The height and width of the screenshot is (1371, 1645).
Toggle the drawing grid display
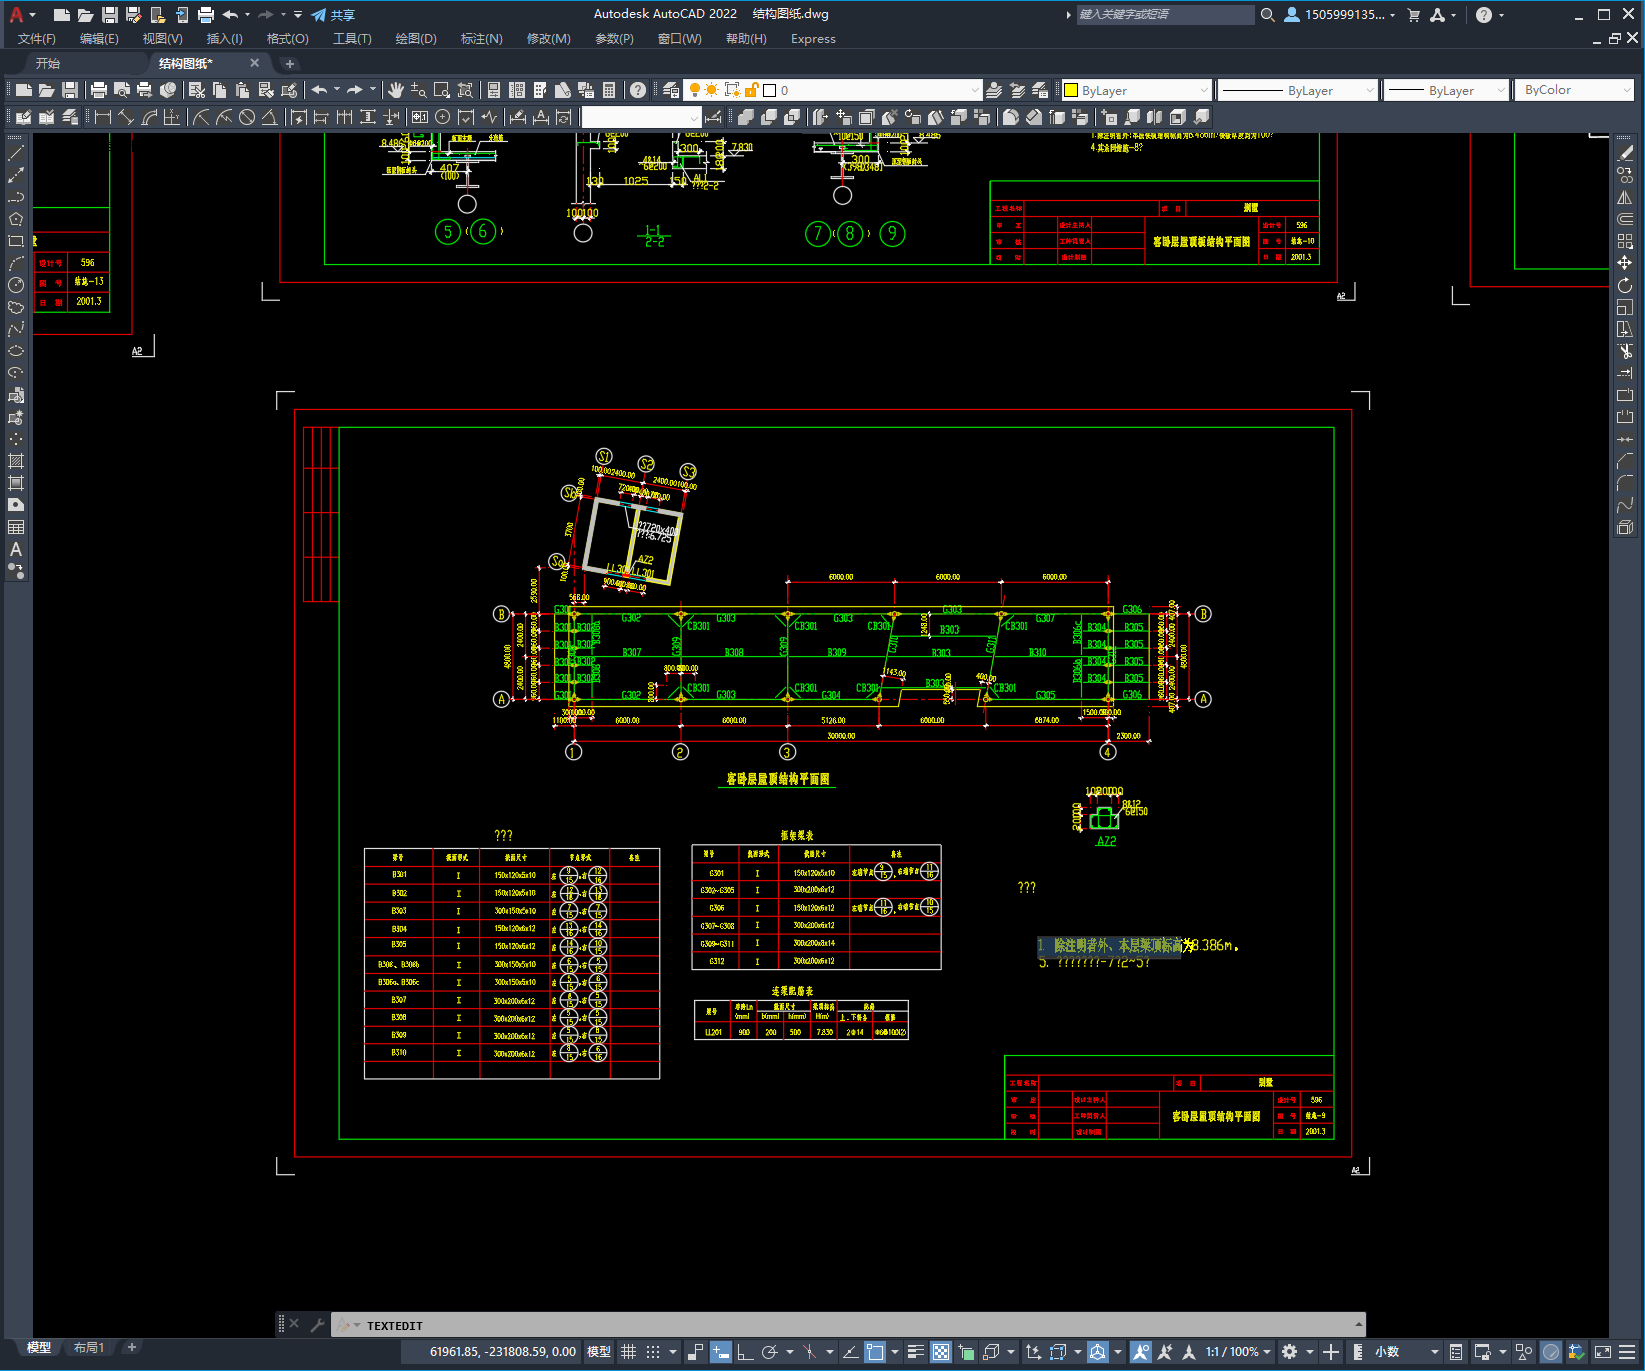(x=628, y=1352)
